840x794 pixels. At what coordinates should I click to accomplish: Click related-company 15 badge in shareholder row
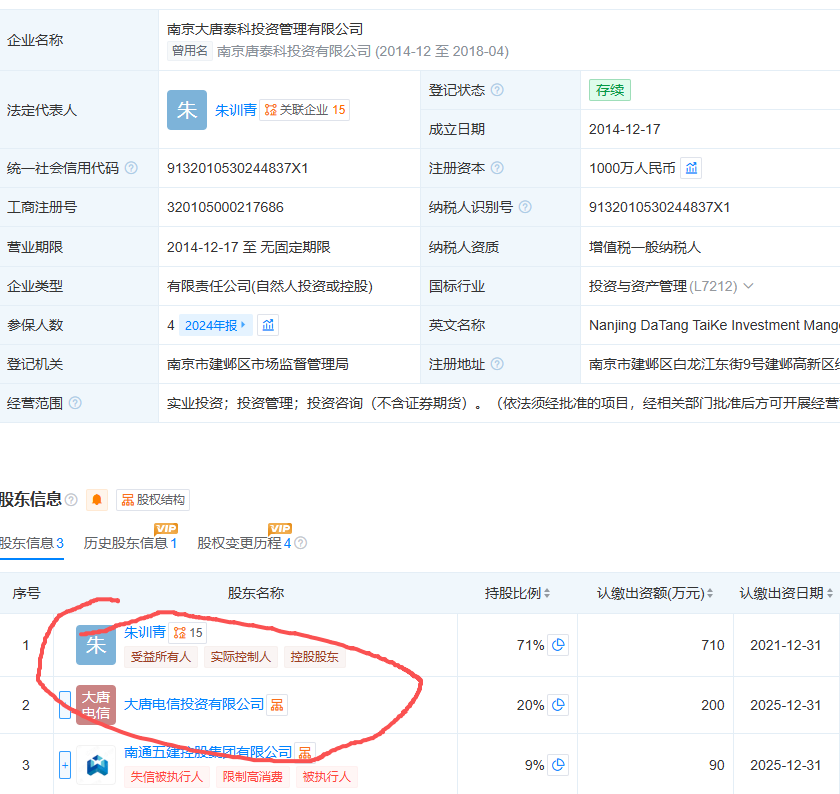coord(188,633)
